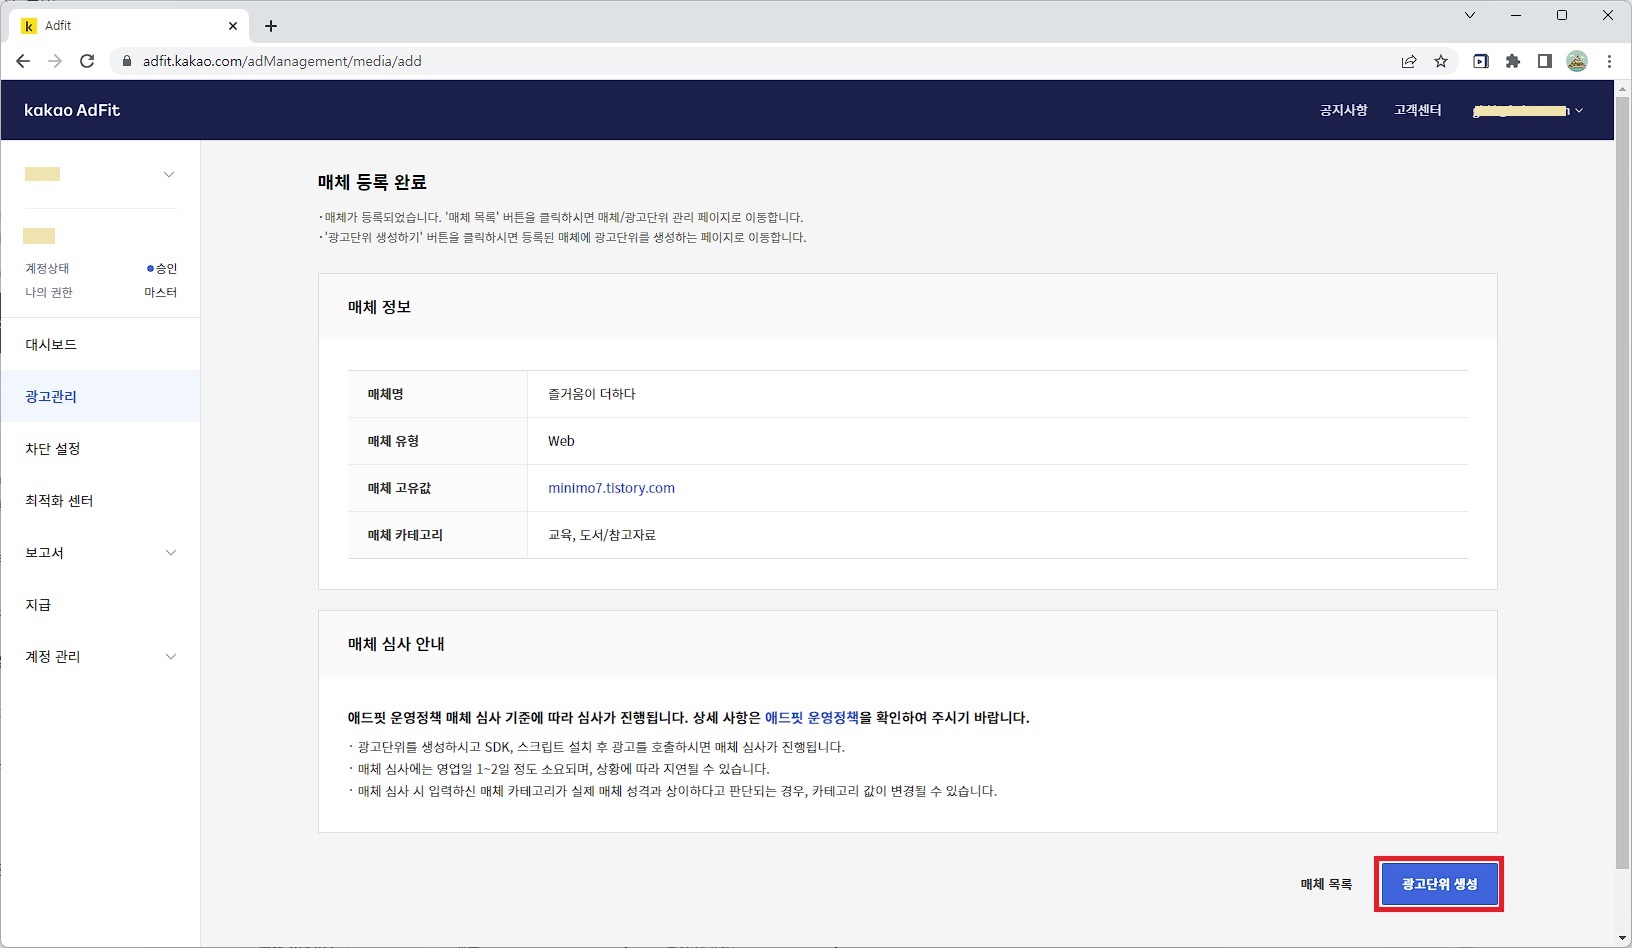Click the 매체 정보 section heading
Screen dimensions: 1632x948
[x=379, y=307]
